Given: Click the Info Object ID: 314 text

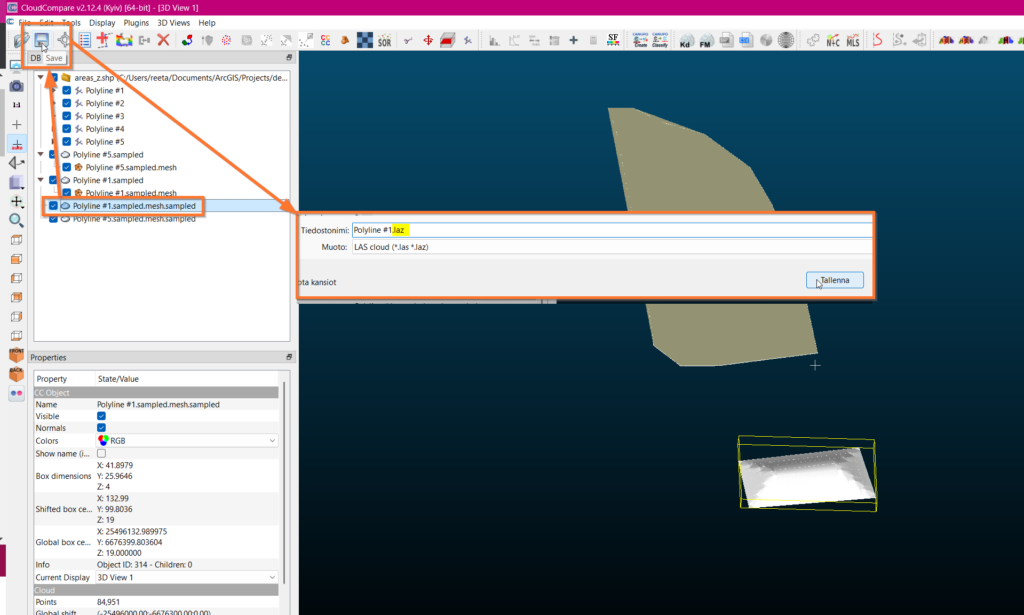Looking at the screenshot, I should pyautogui.click(x=144, y=565).
